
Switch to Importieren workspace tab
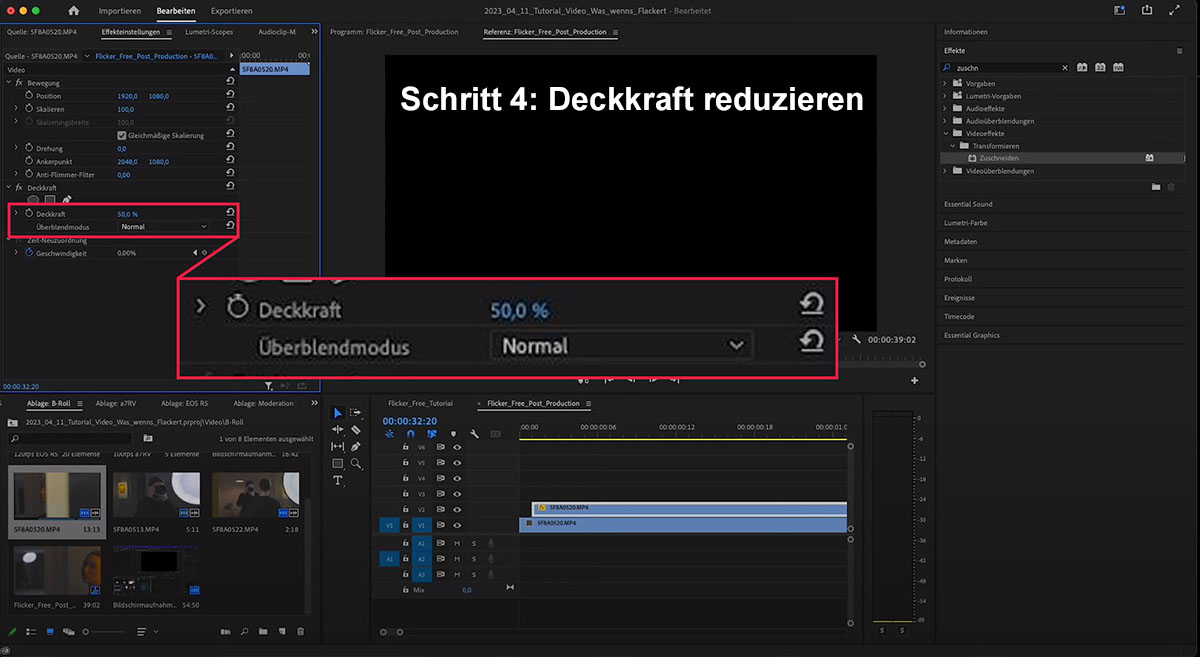tap(119, 10)
